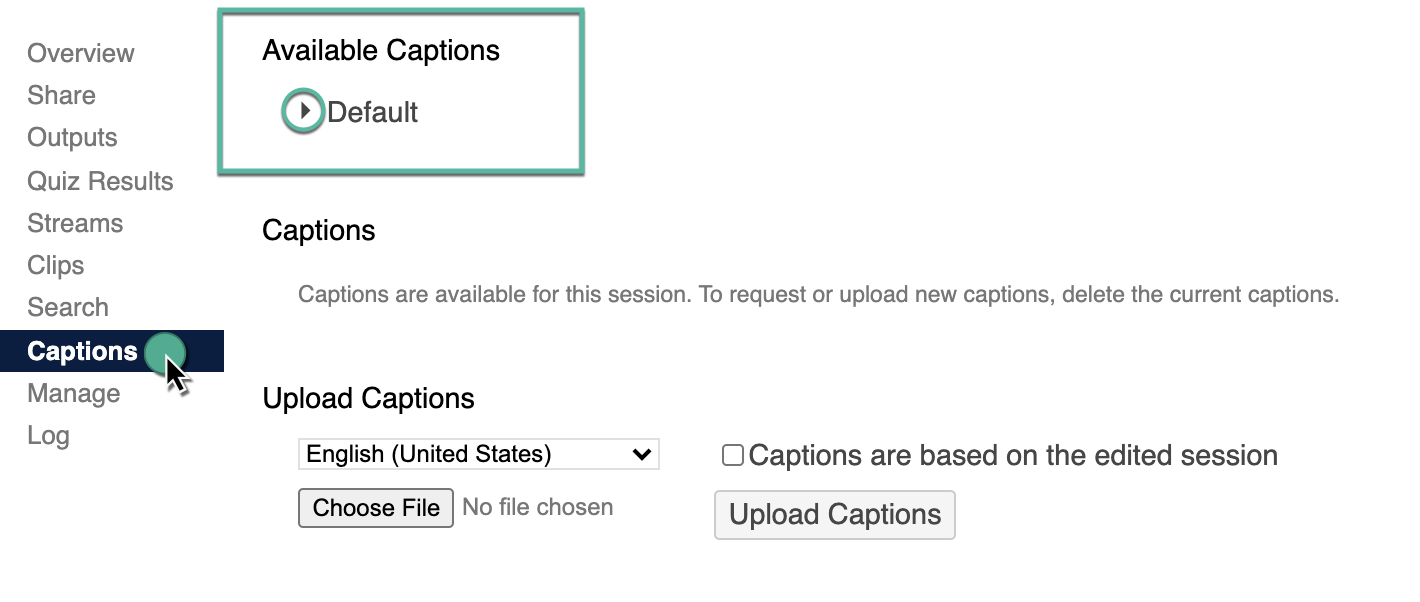Screen dimensions: 1420x602
Task: Click the Default caption label text
Action: click(x=373, y=112)
